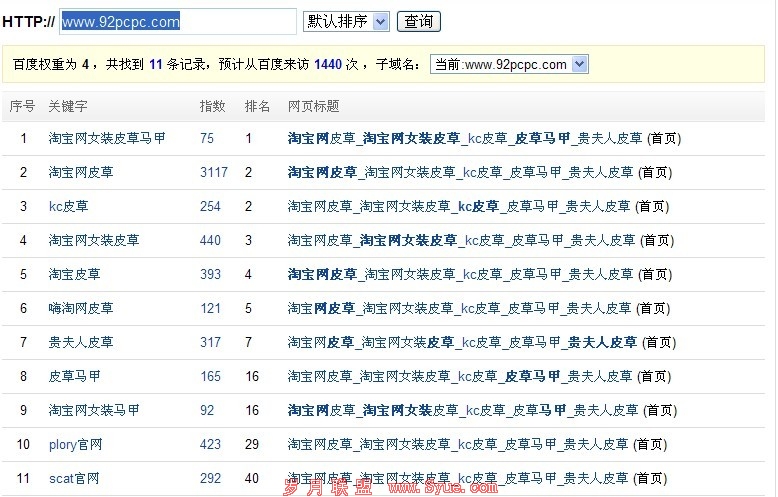This screenshot has width=778, height=497.
Task: Click the 贵夫人皮草 keyword link
Action: coord(81,342)
